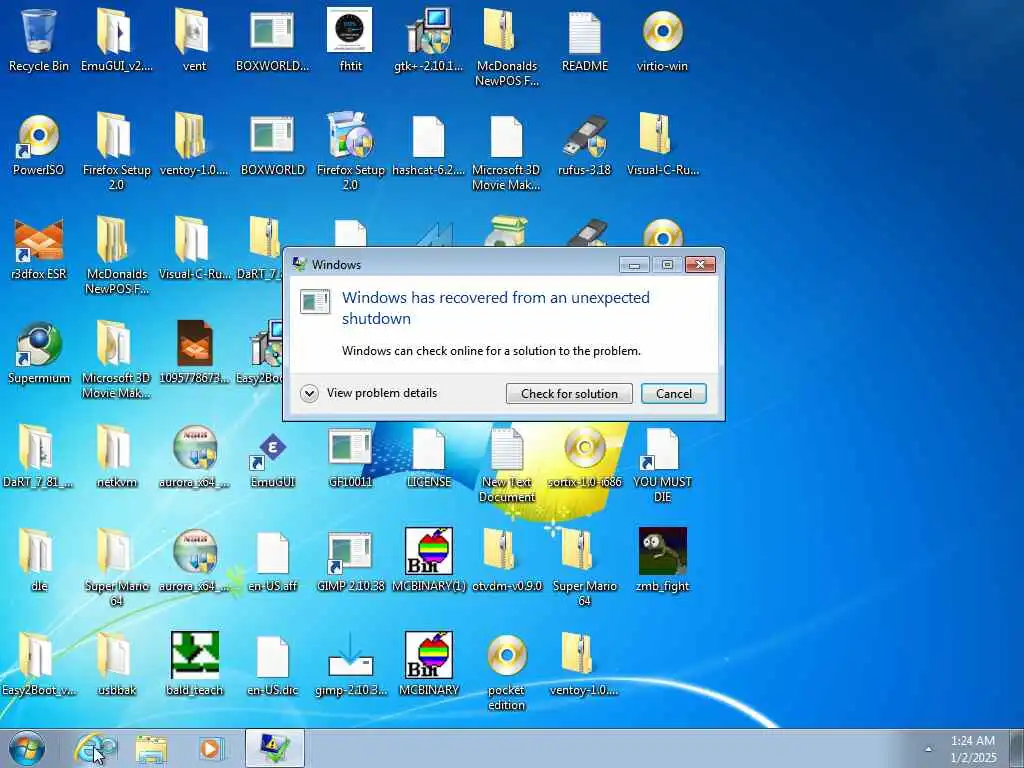1024x768 pixels.
Task: Select the vent folder on desktop
Action: pos(194,31)
